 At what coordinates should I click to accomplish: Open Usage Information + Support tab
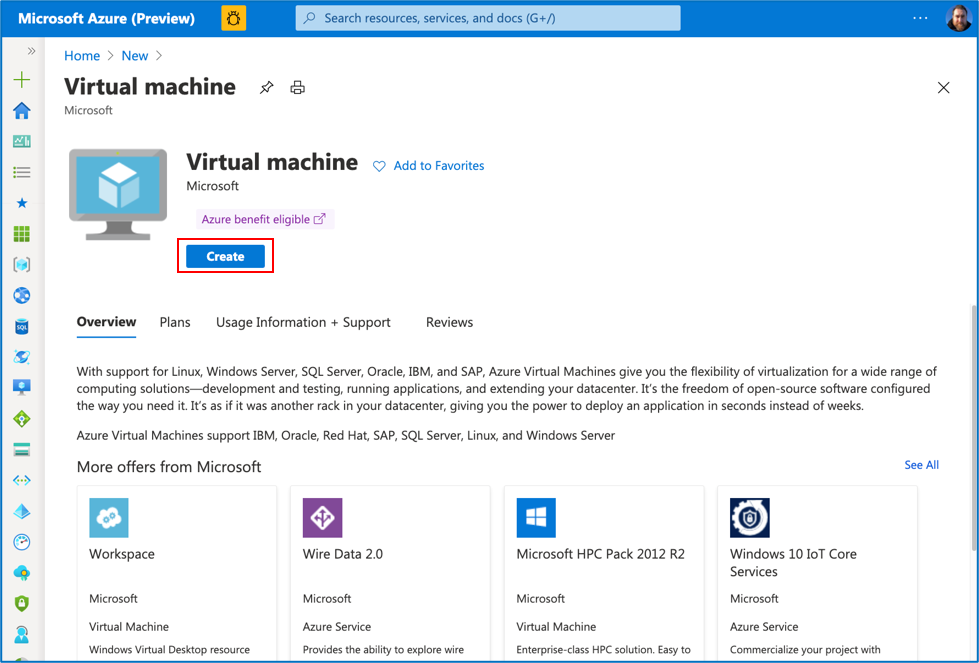(303, 322)
